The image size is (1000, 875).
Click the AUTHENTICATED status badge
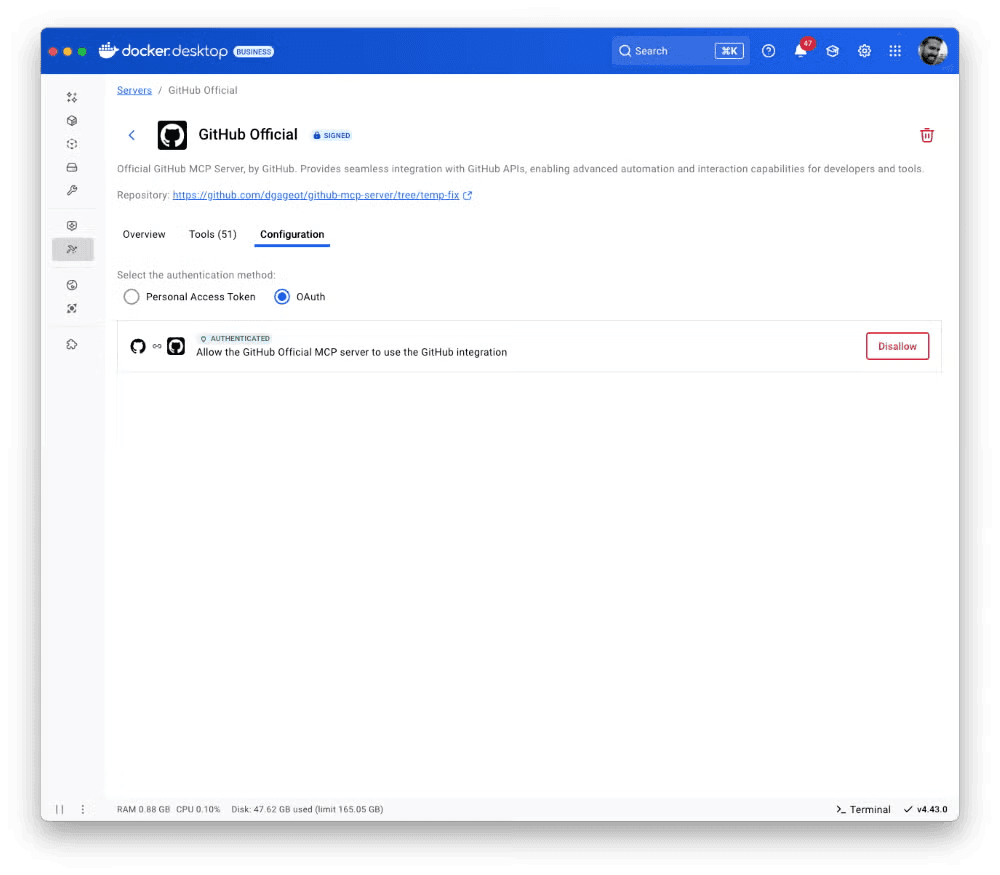click(235, 339)
